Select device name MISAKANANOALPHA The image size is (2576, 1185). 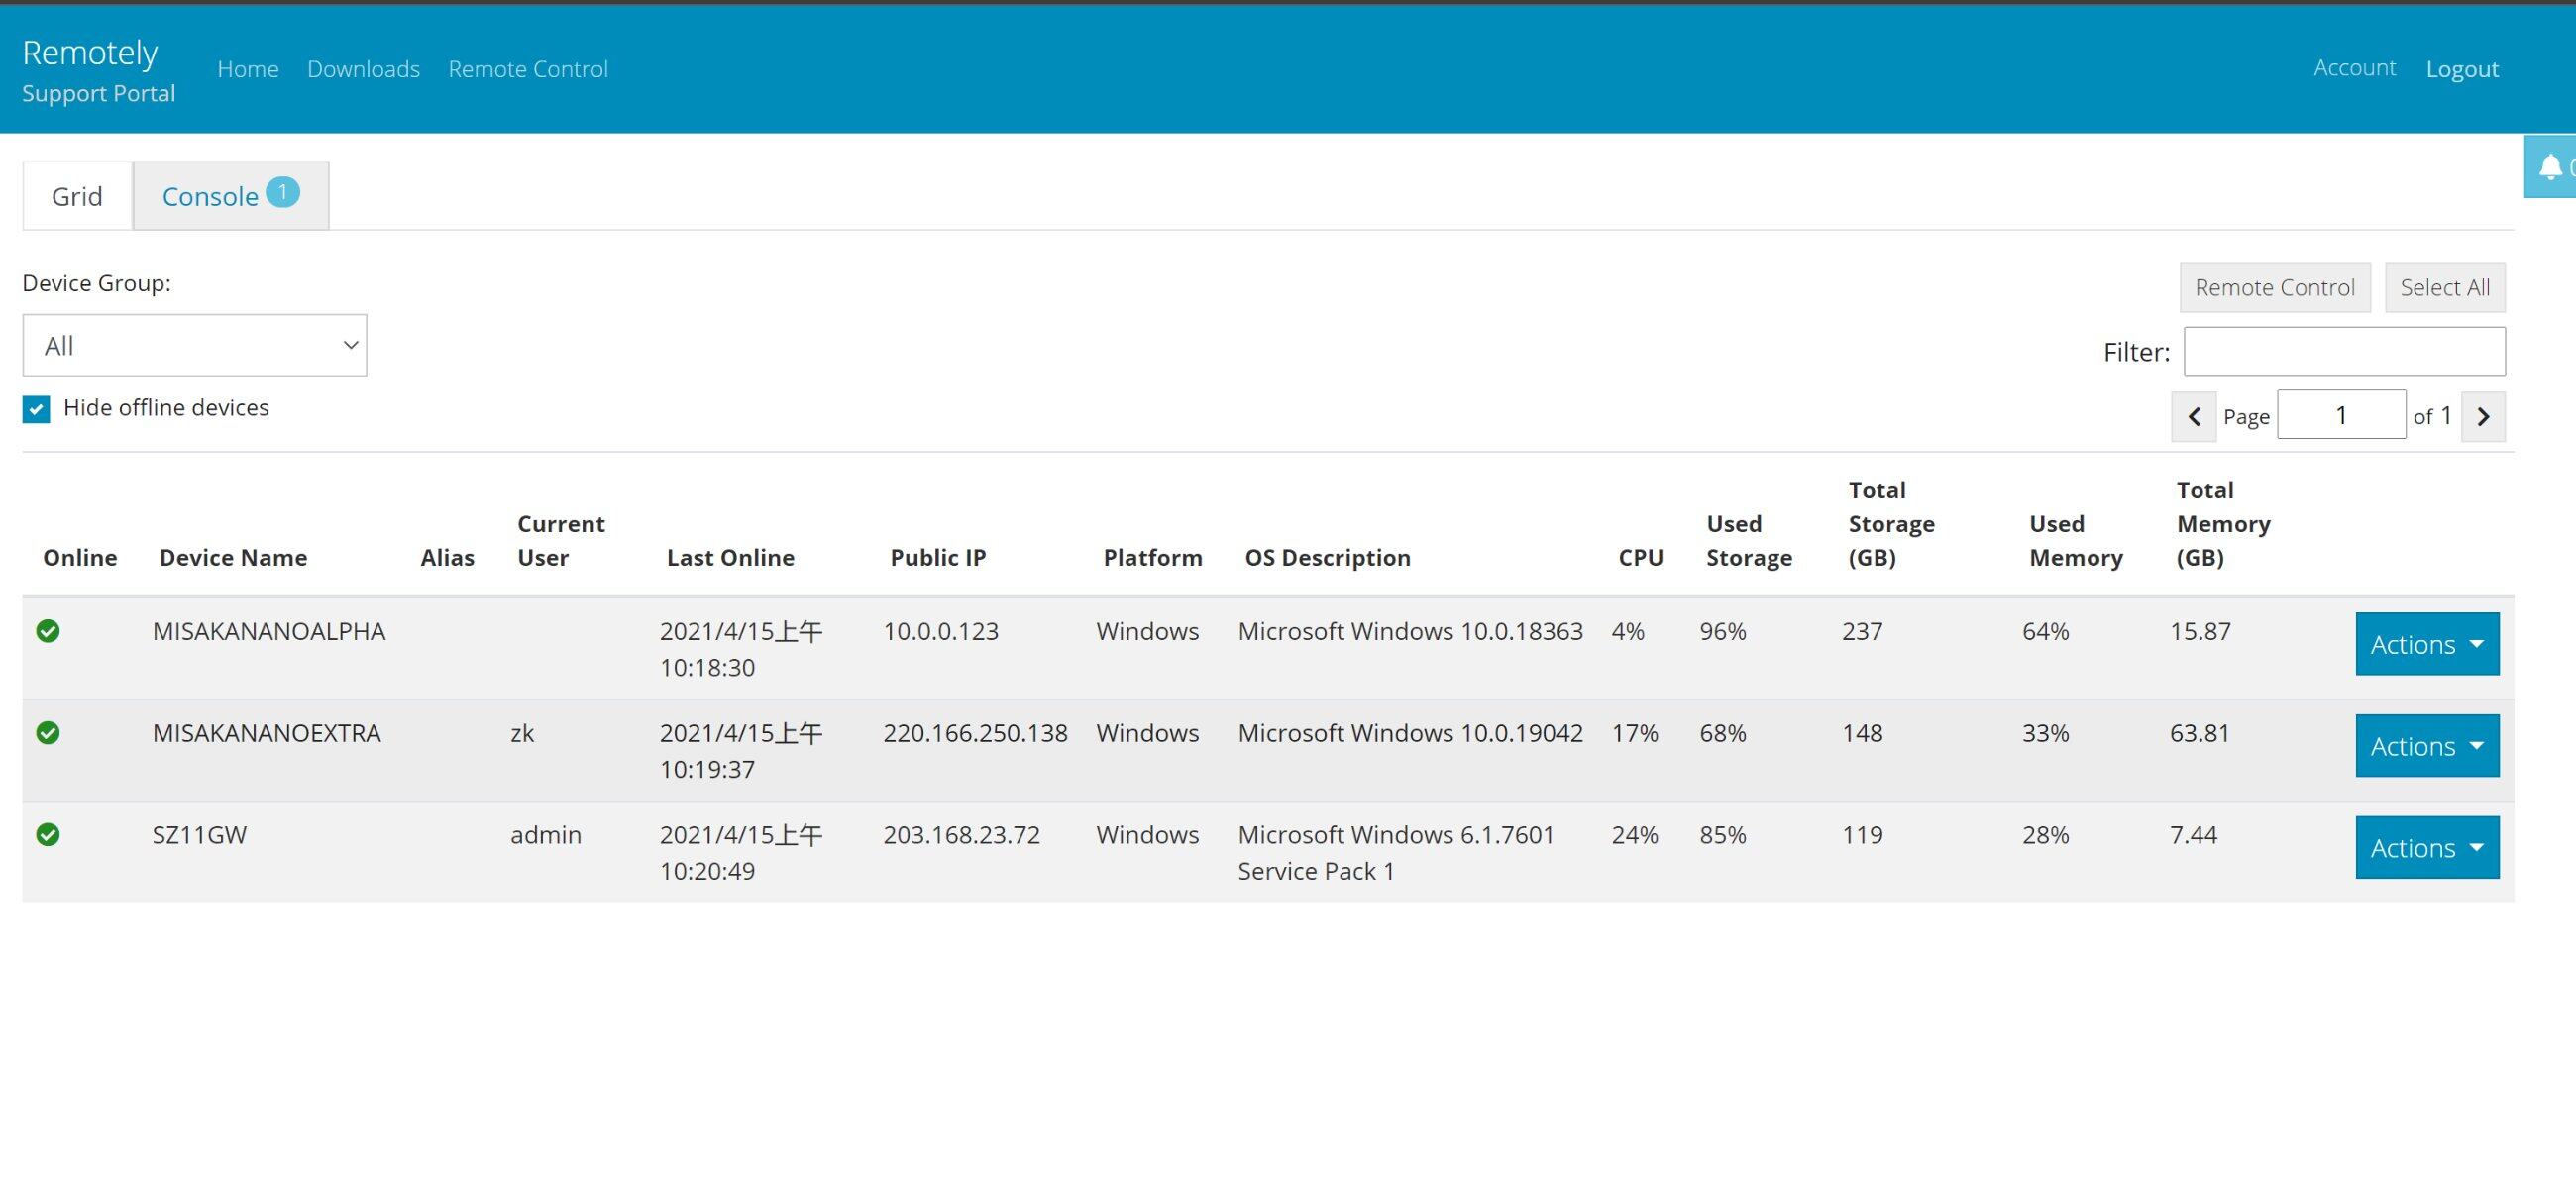tap(269, 631)
